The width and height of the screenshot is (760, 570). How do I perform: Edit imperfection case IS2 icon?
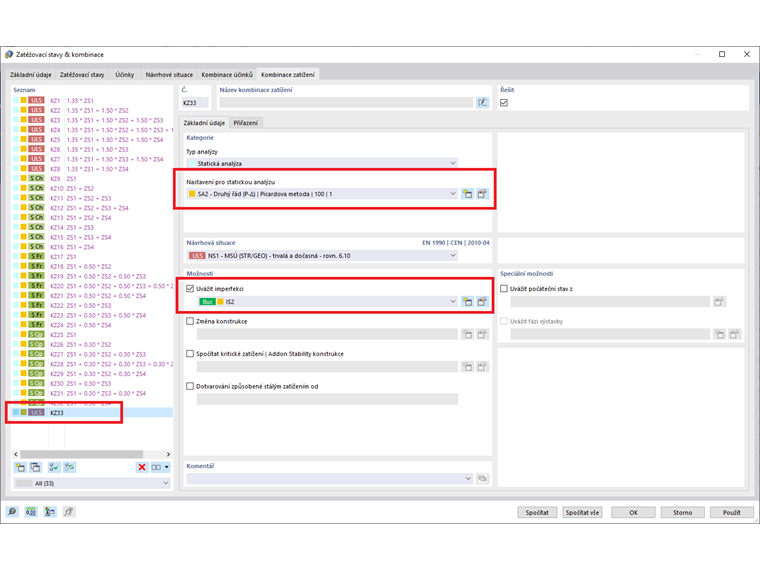pyautogui.click(x=482, y=301)
